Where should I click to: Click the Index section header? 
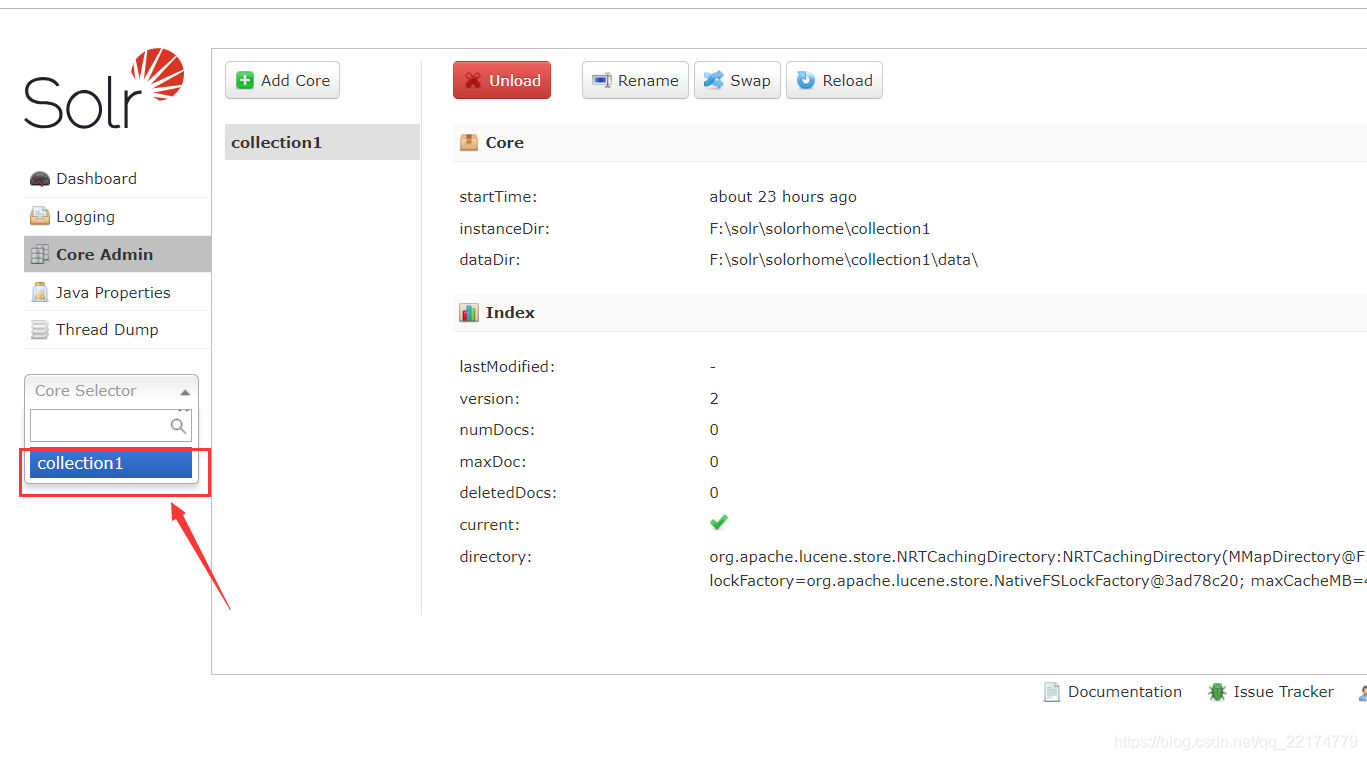[x=909, y=313]
